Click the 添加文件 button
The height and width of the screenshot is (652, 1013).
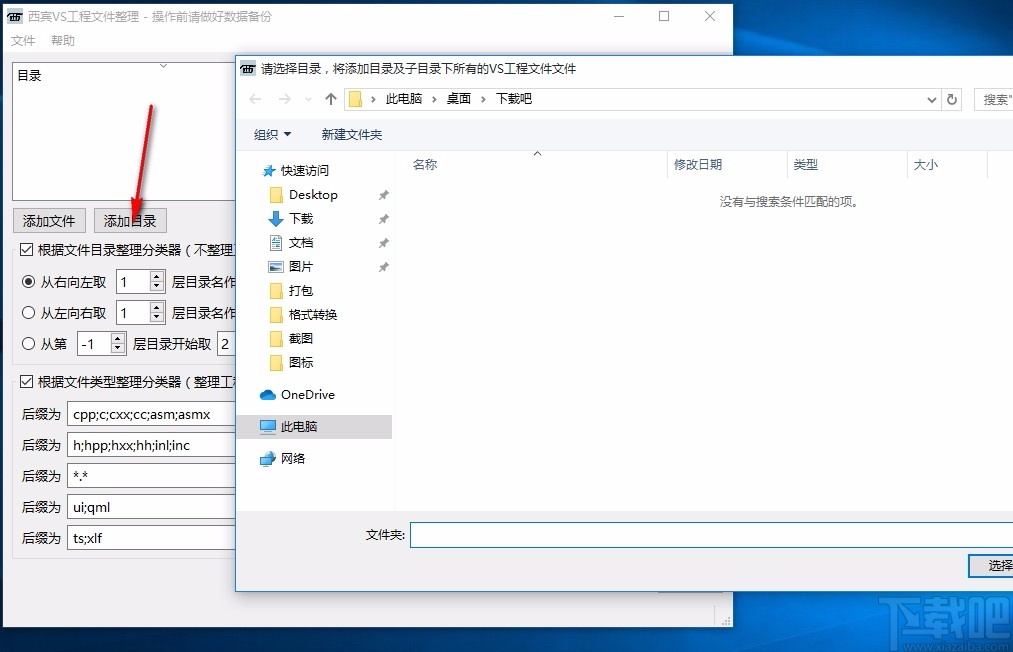pos(48,220)
